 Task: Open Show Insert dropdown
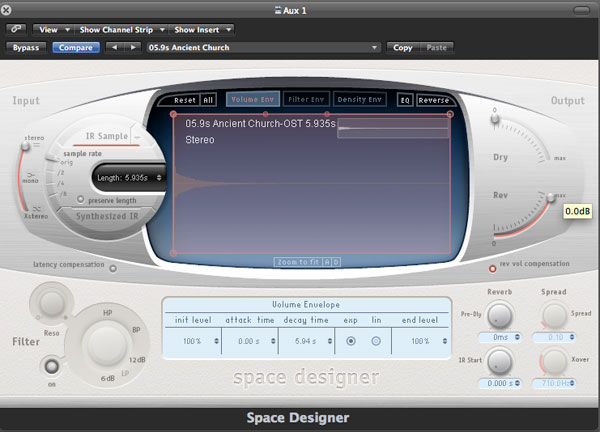click(x=202, y=29)
